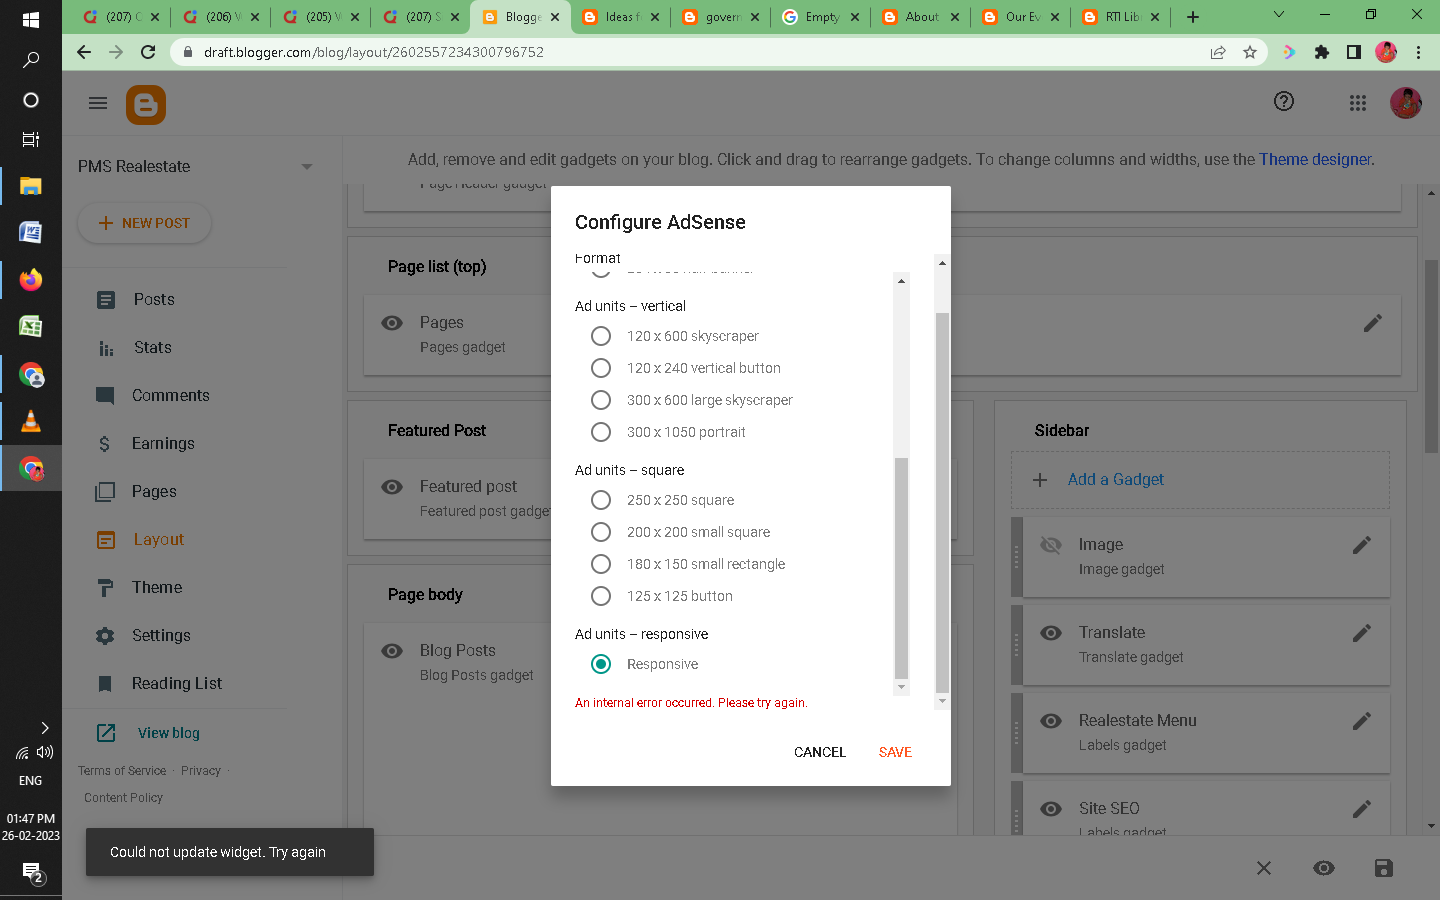
Task: Edit the Image gadget pencil icon
Action: click(x=1362, y=545)
